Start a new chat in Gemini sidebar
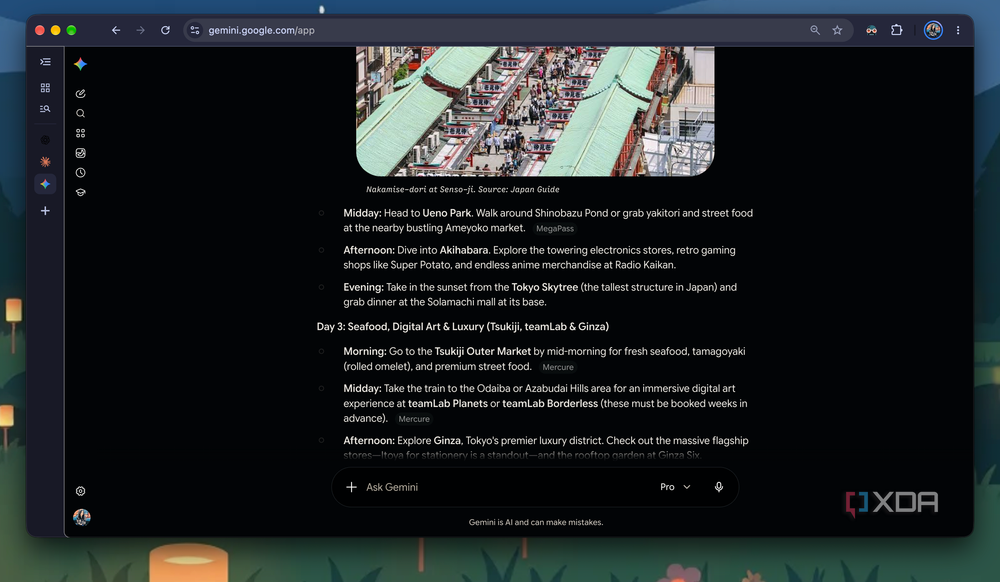 coord(80,94)
